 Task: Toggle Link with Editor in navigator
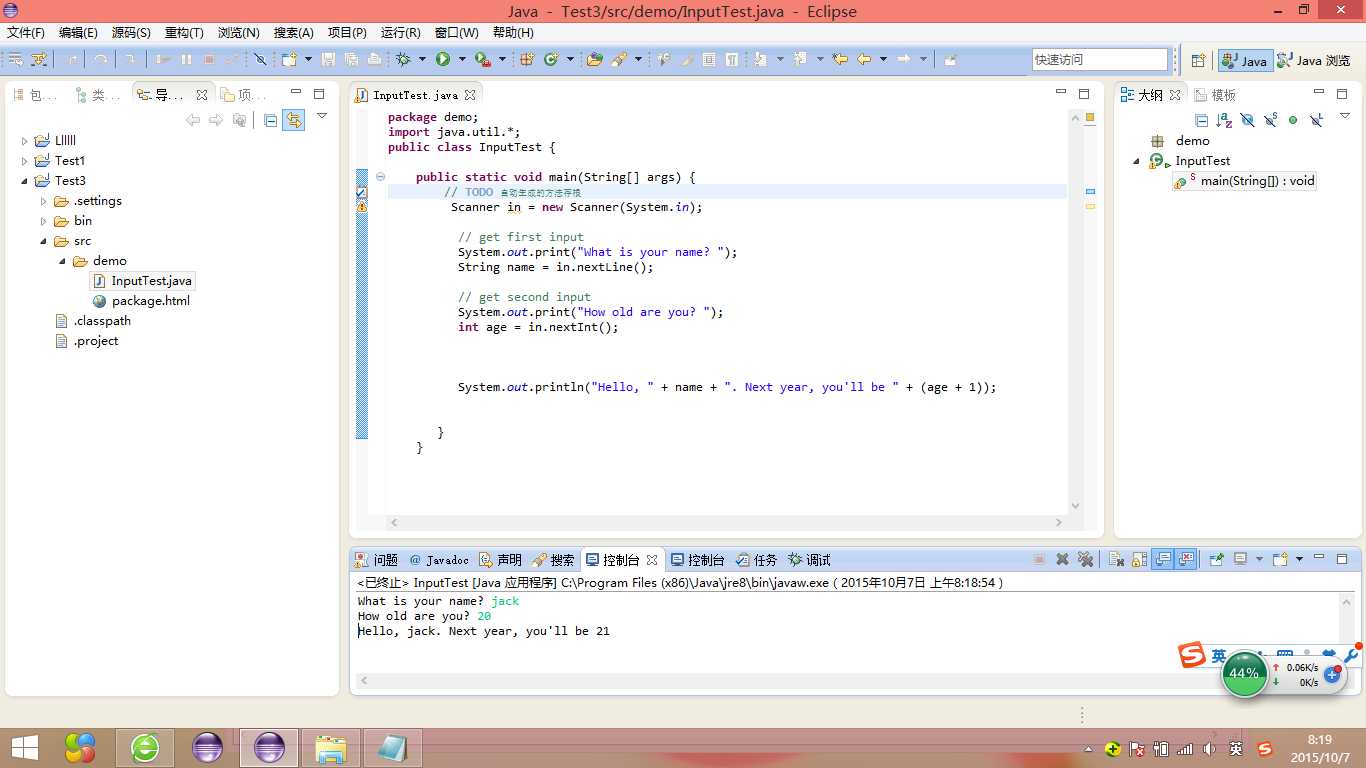(x=293, y=120)
